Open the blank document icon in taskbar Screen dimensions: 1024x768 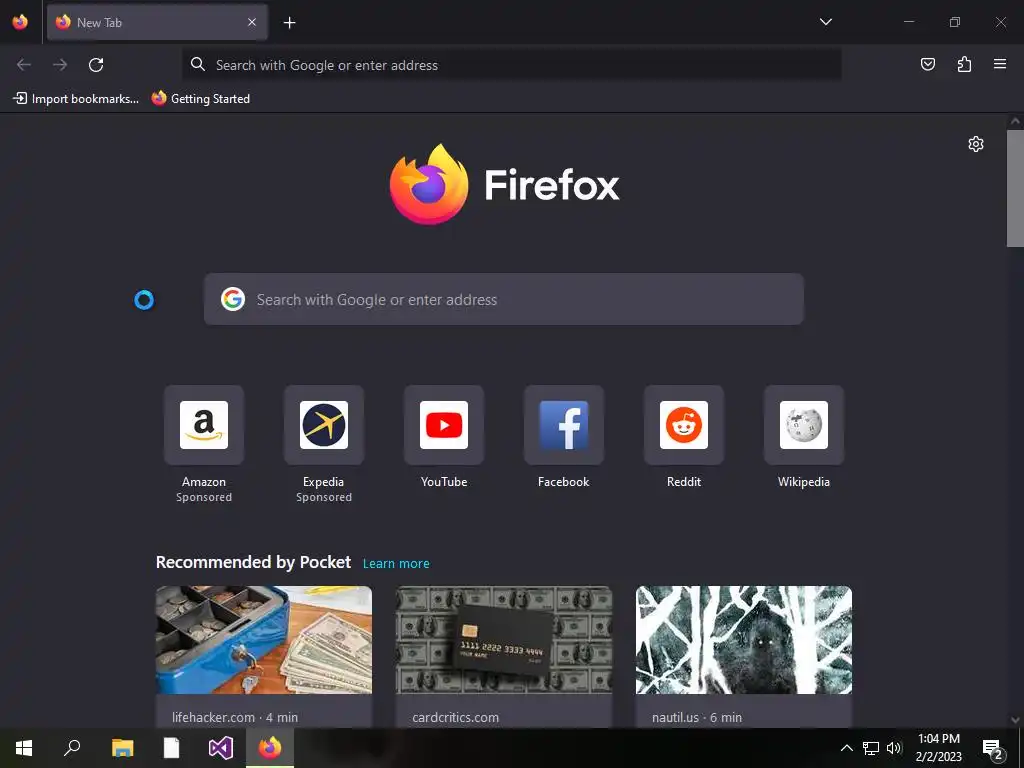[x=171, y=748]
